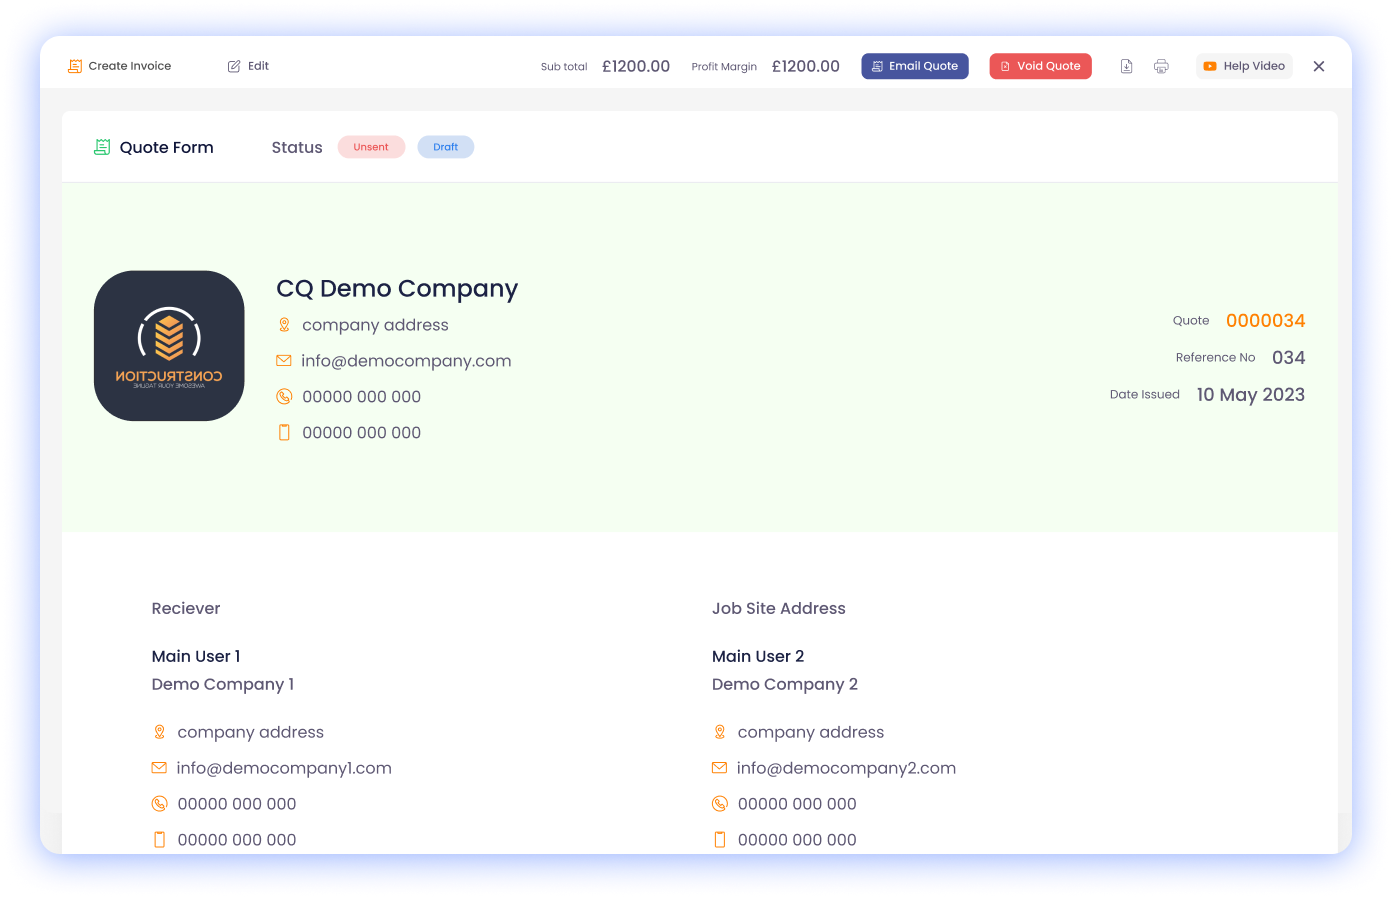This screenshot has width=1392, height=898.
Task: Click email info@democompany2.com
Action: (x=847, y=768)
